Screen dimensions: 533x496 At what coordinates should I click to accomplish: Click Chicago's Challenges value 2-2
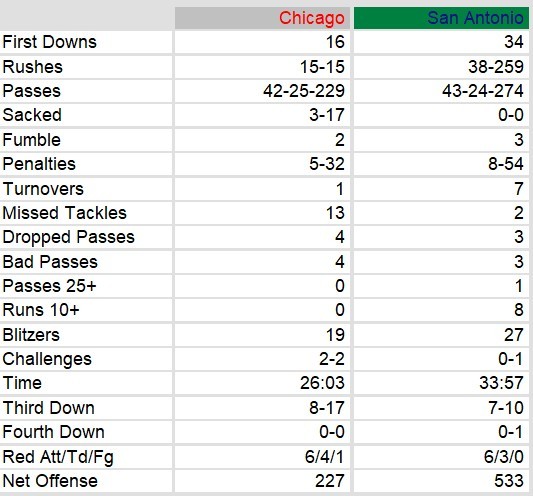pos(332,359)
